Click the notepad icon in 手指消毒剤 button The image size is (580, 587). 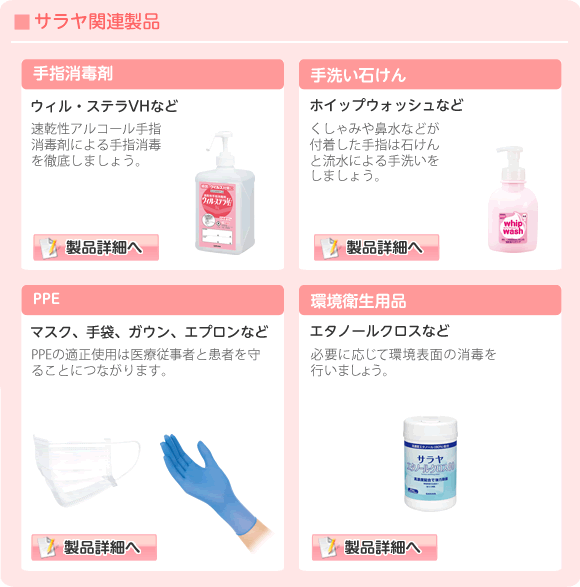49,247
